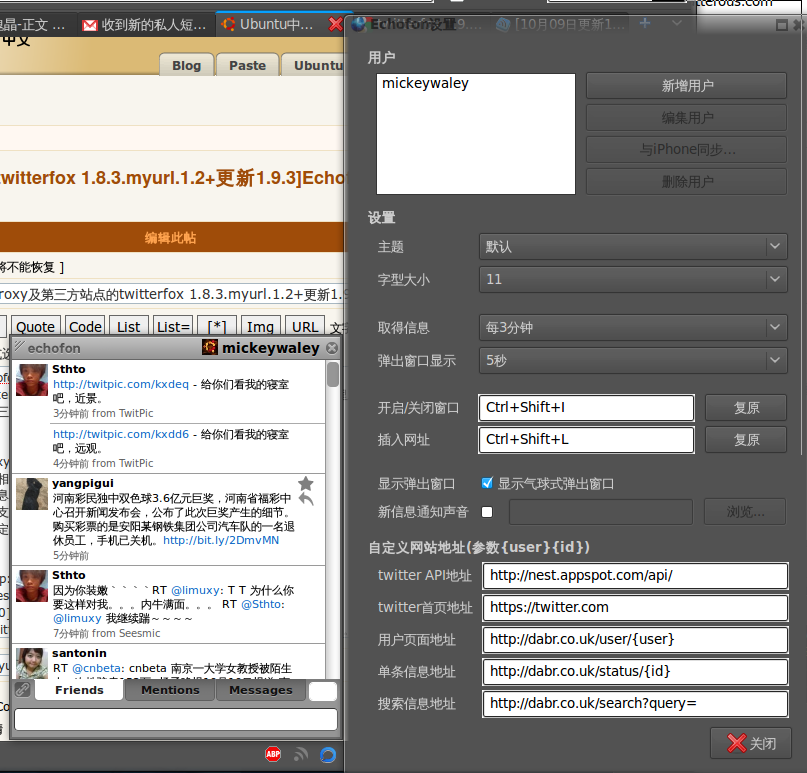
Task: Toggle 显示气球式弹出窗口 checkbox
Action: coord(487,483)
